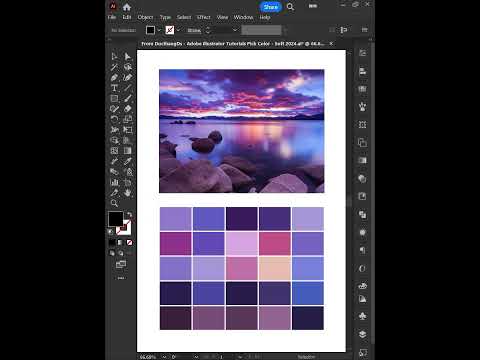
Task: Select the Paintbrush tool
Action: click(127, 98)
